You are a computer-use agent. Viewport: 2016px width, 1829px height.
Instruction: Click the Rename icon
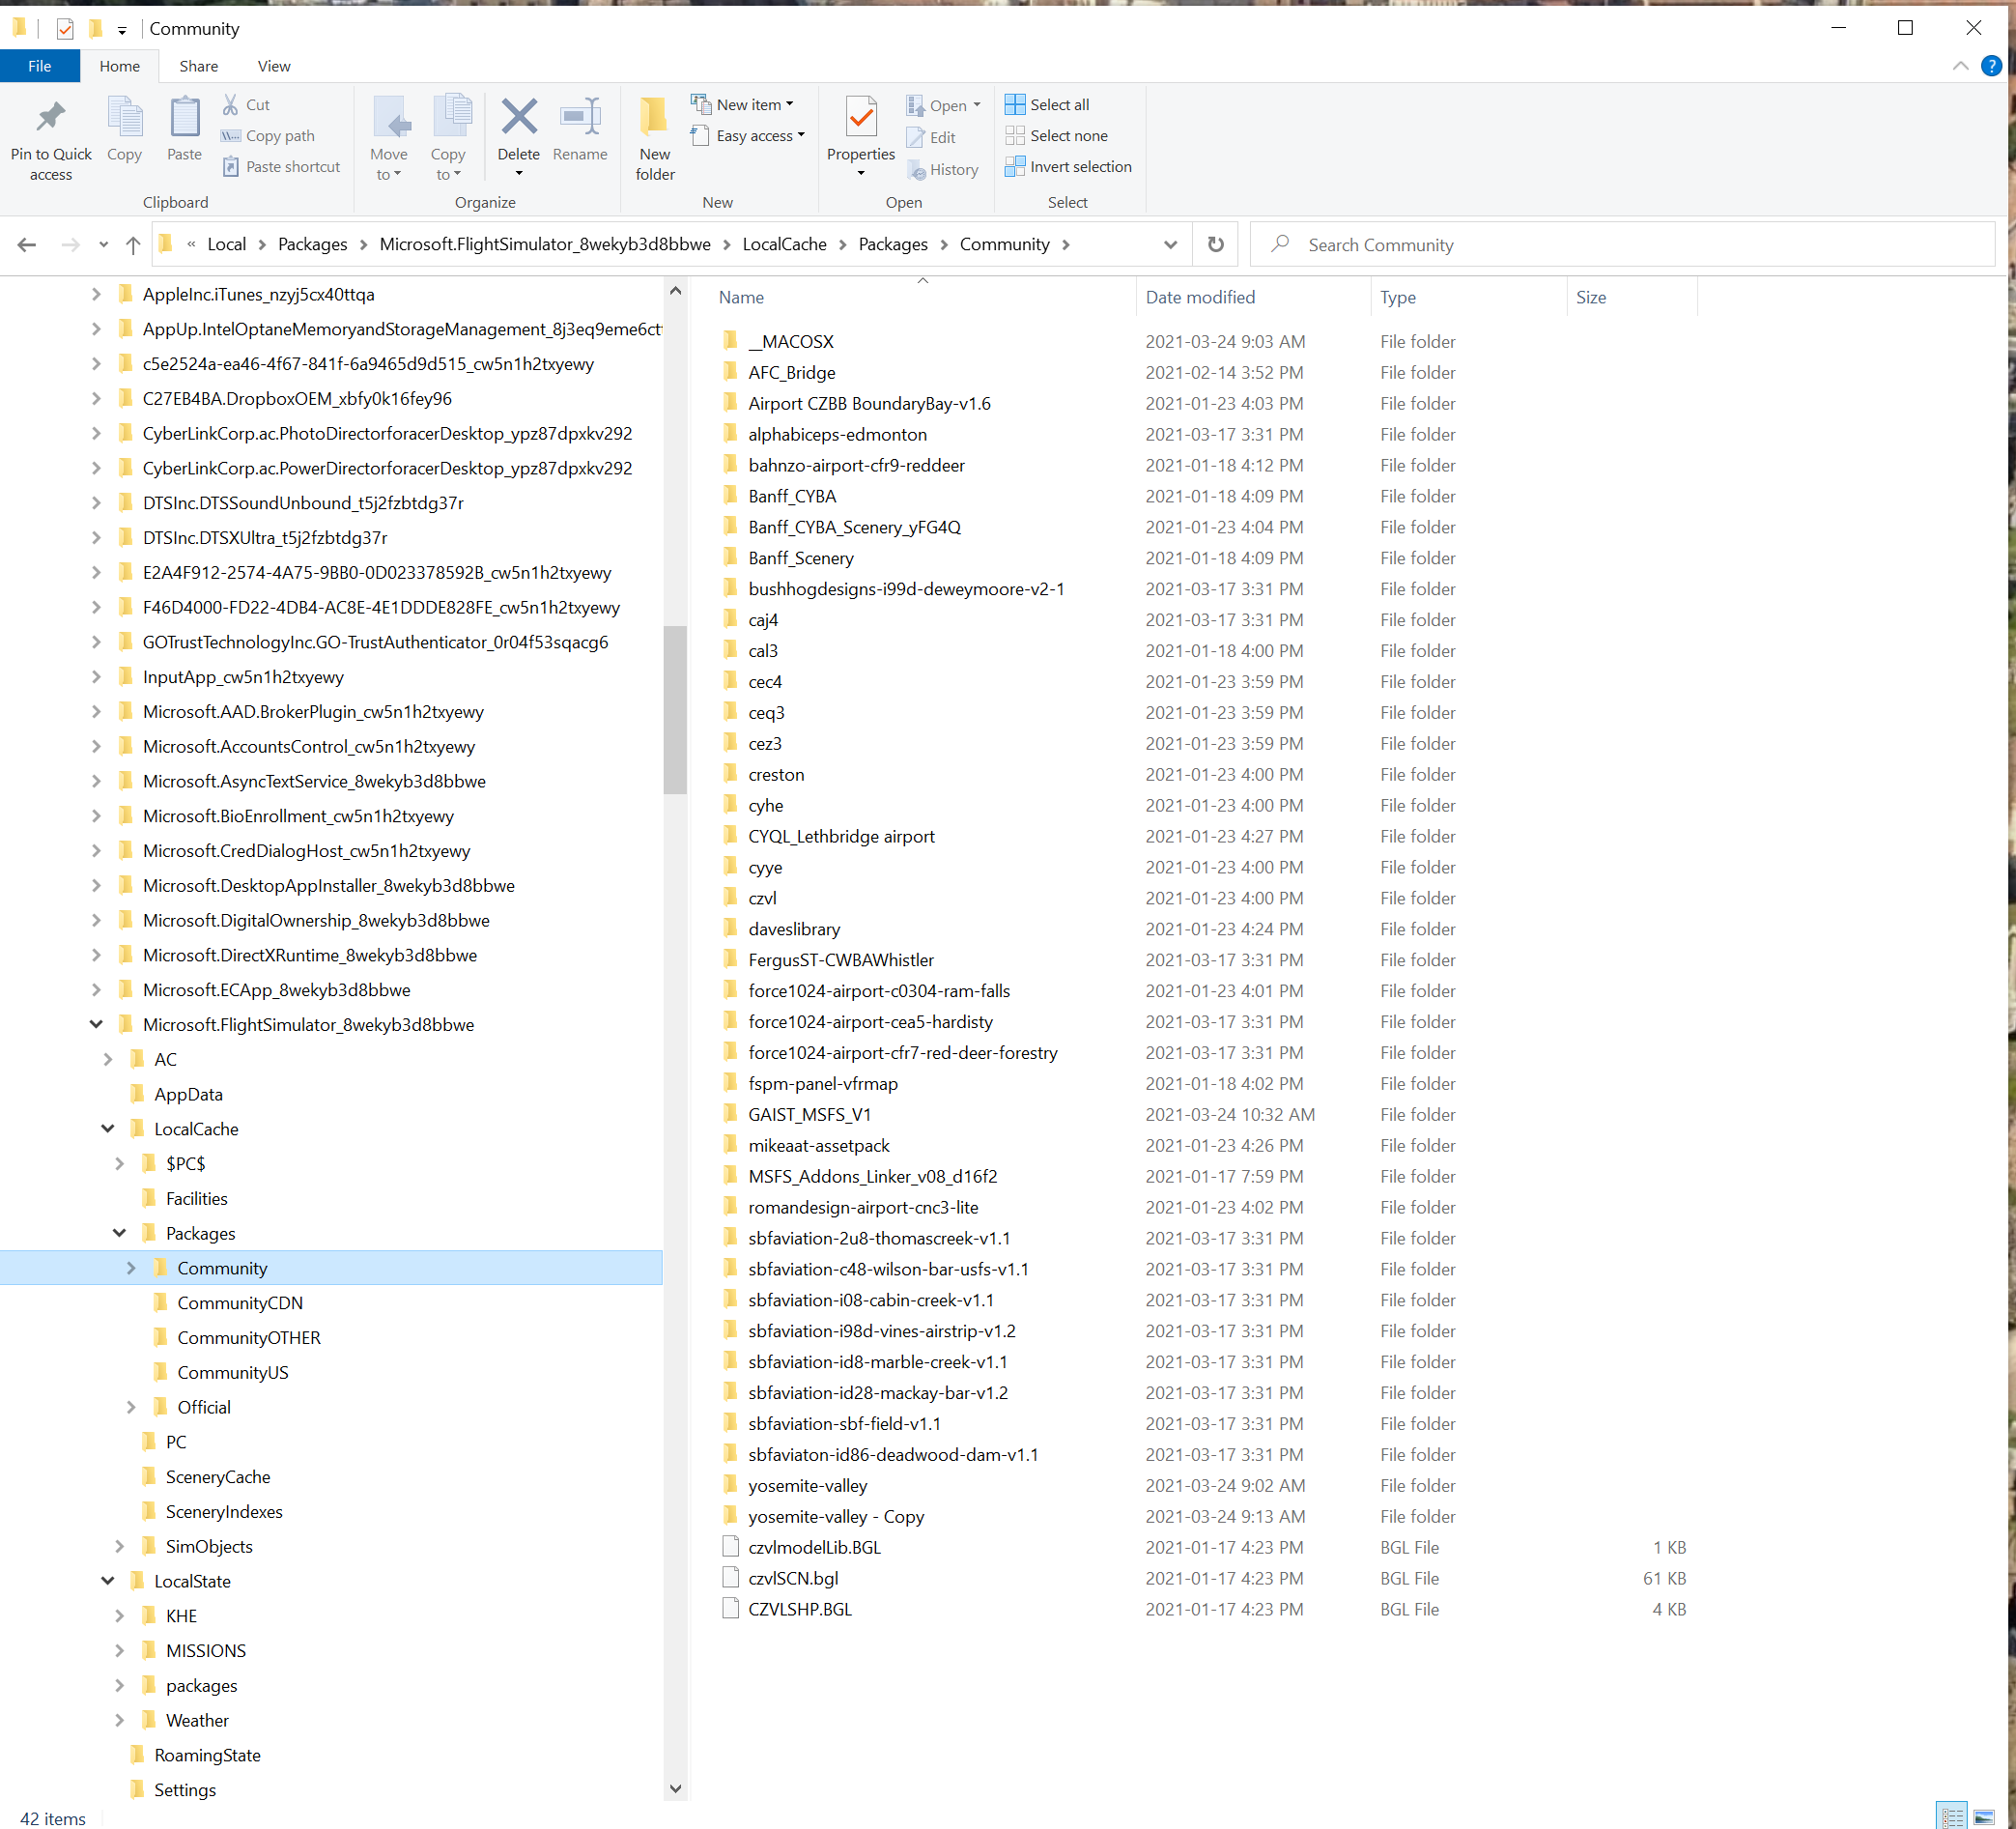[x=580, y=119]
